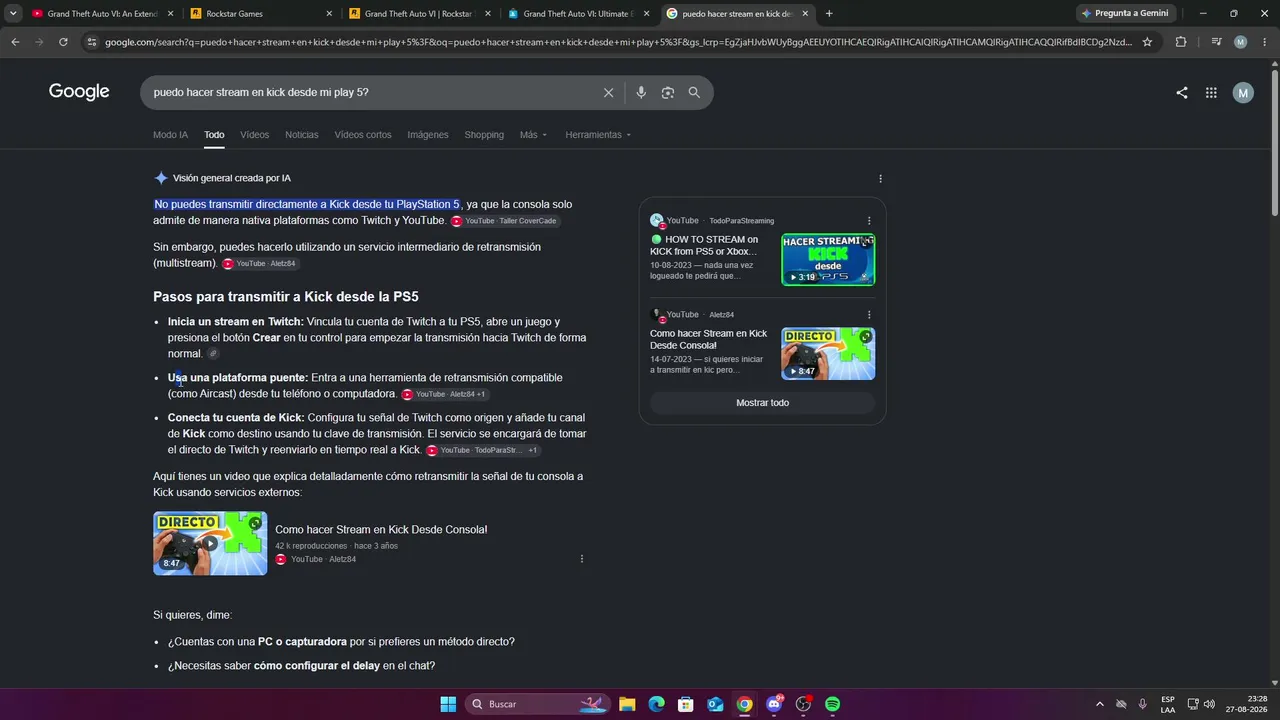Open the YouTube Aletz84 +1 source chip
Image resolution: width=1280 pixels, height=720 pixels.
coord(445,395)
